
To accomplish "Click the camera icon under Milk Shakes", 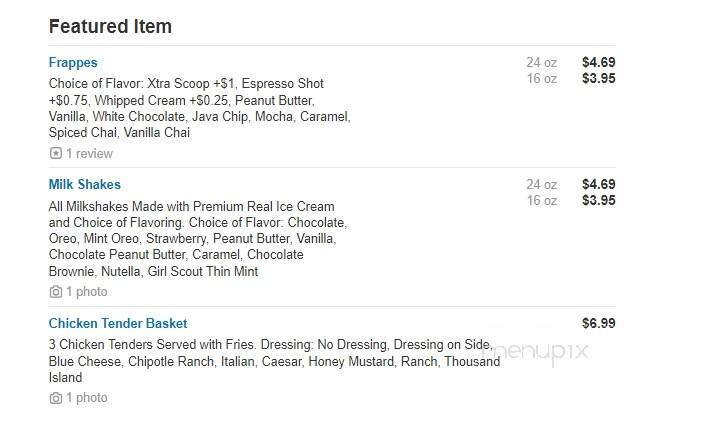I will [x=55, y=292].
